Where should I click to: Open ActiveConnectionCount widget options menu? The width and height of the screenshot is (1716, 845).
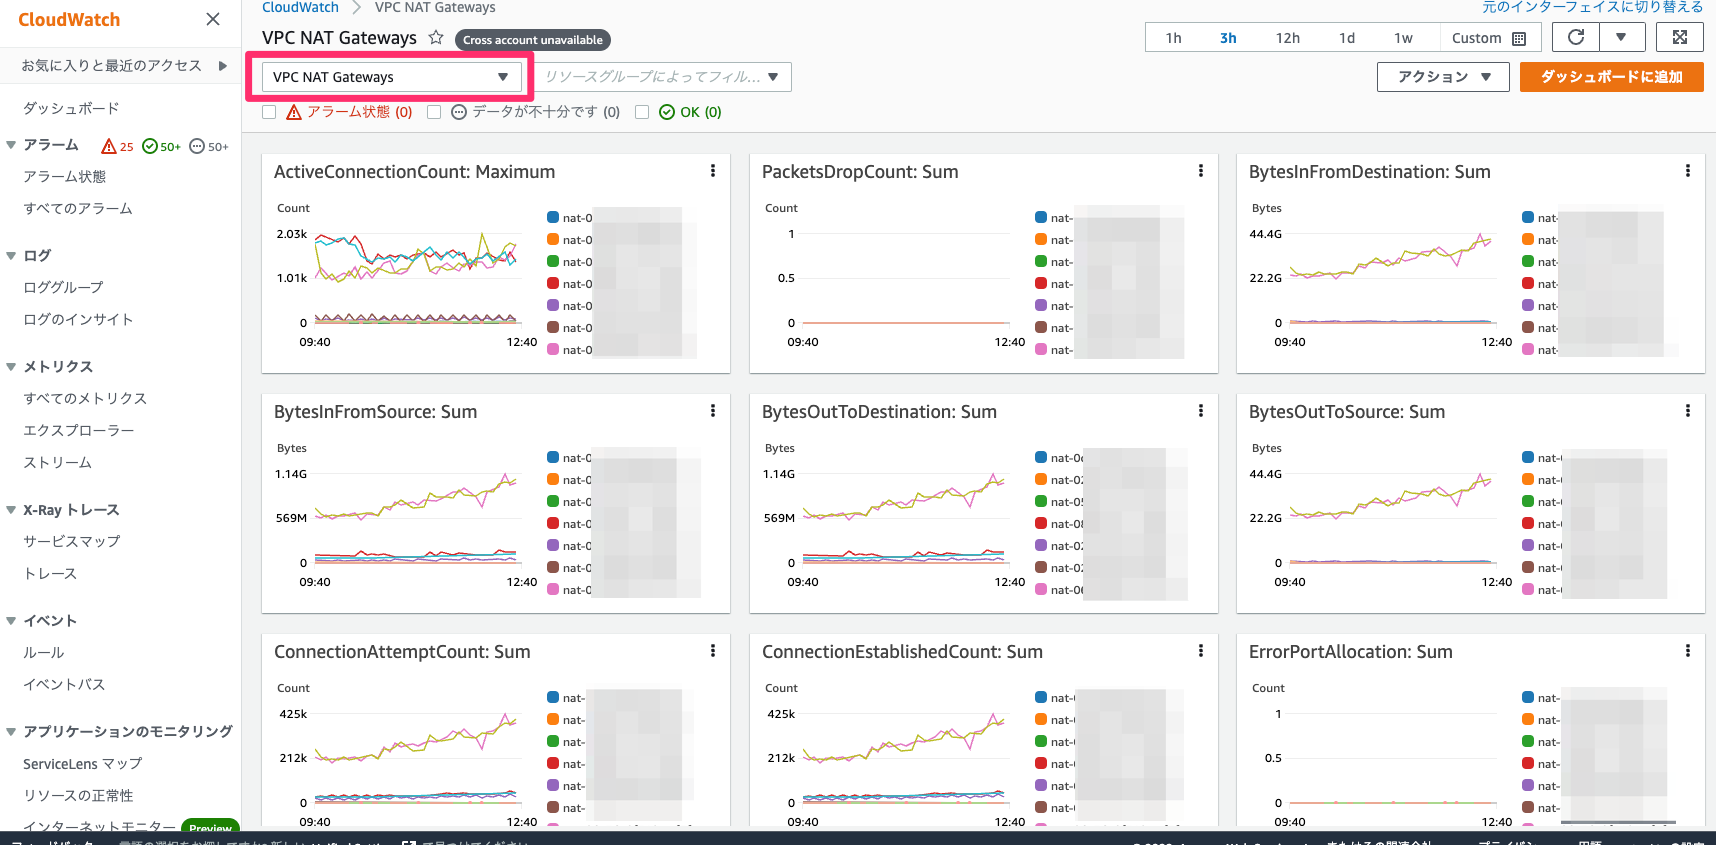[x=713, y=171]
